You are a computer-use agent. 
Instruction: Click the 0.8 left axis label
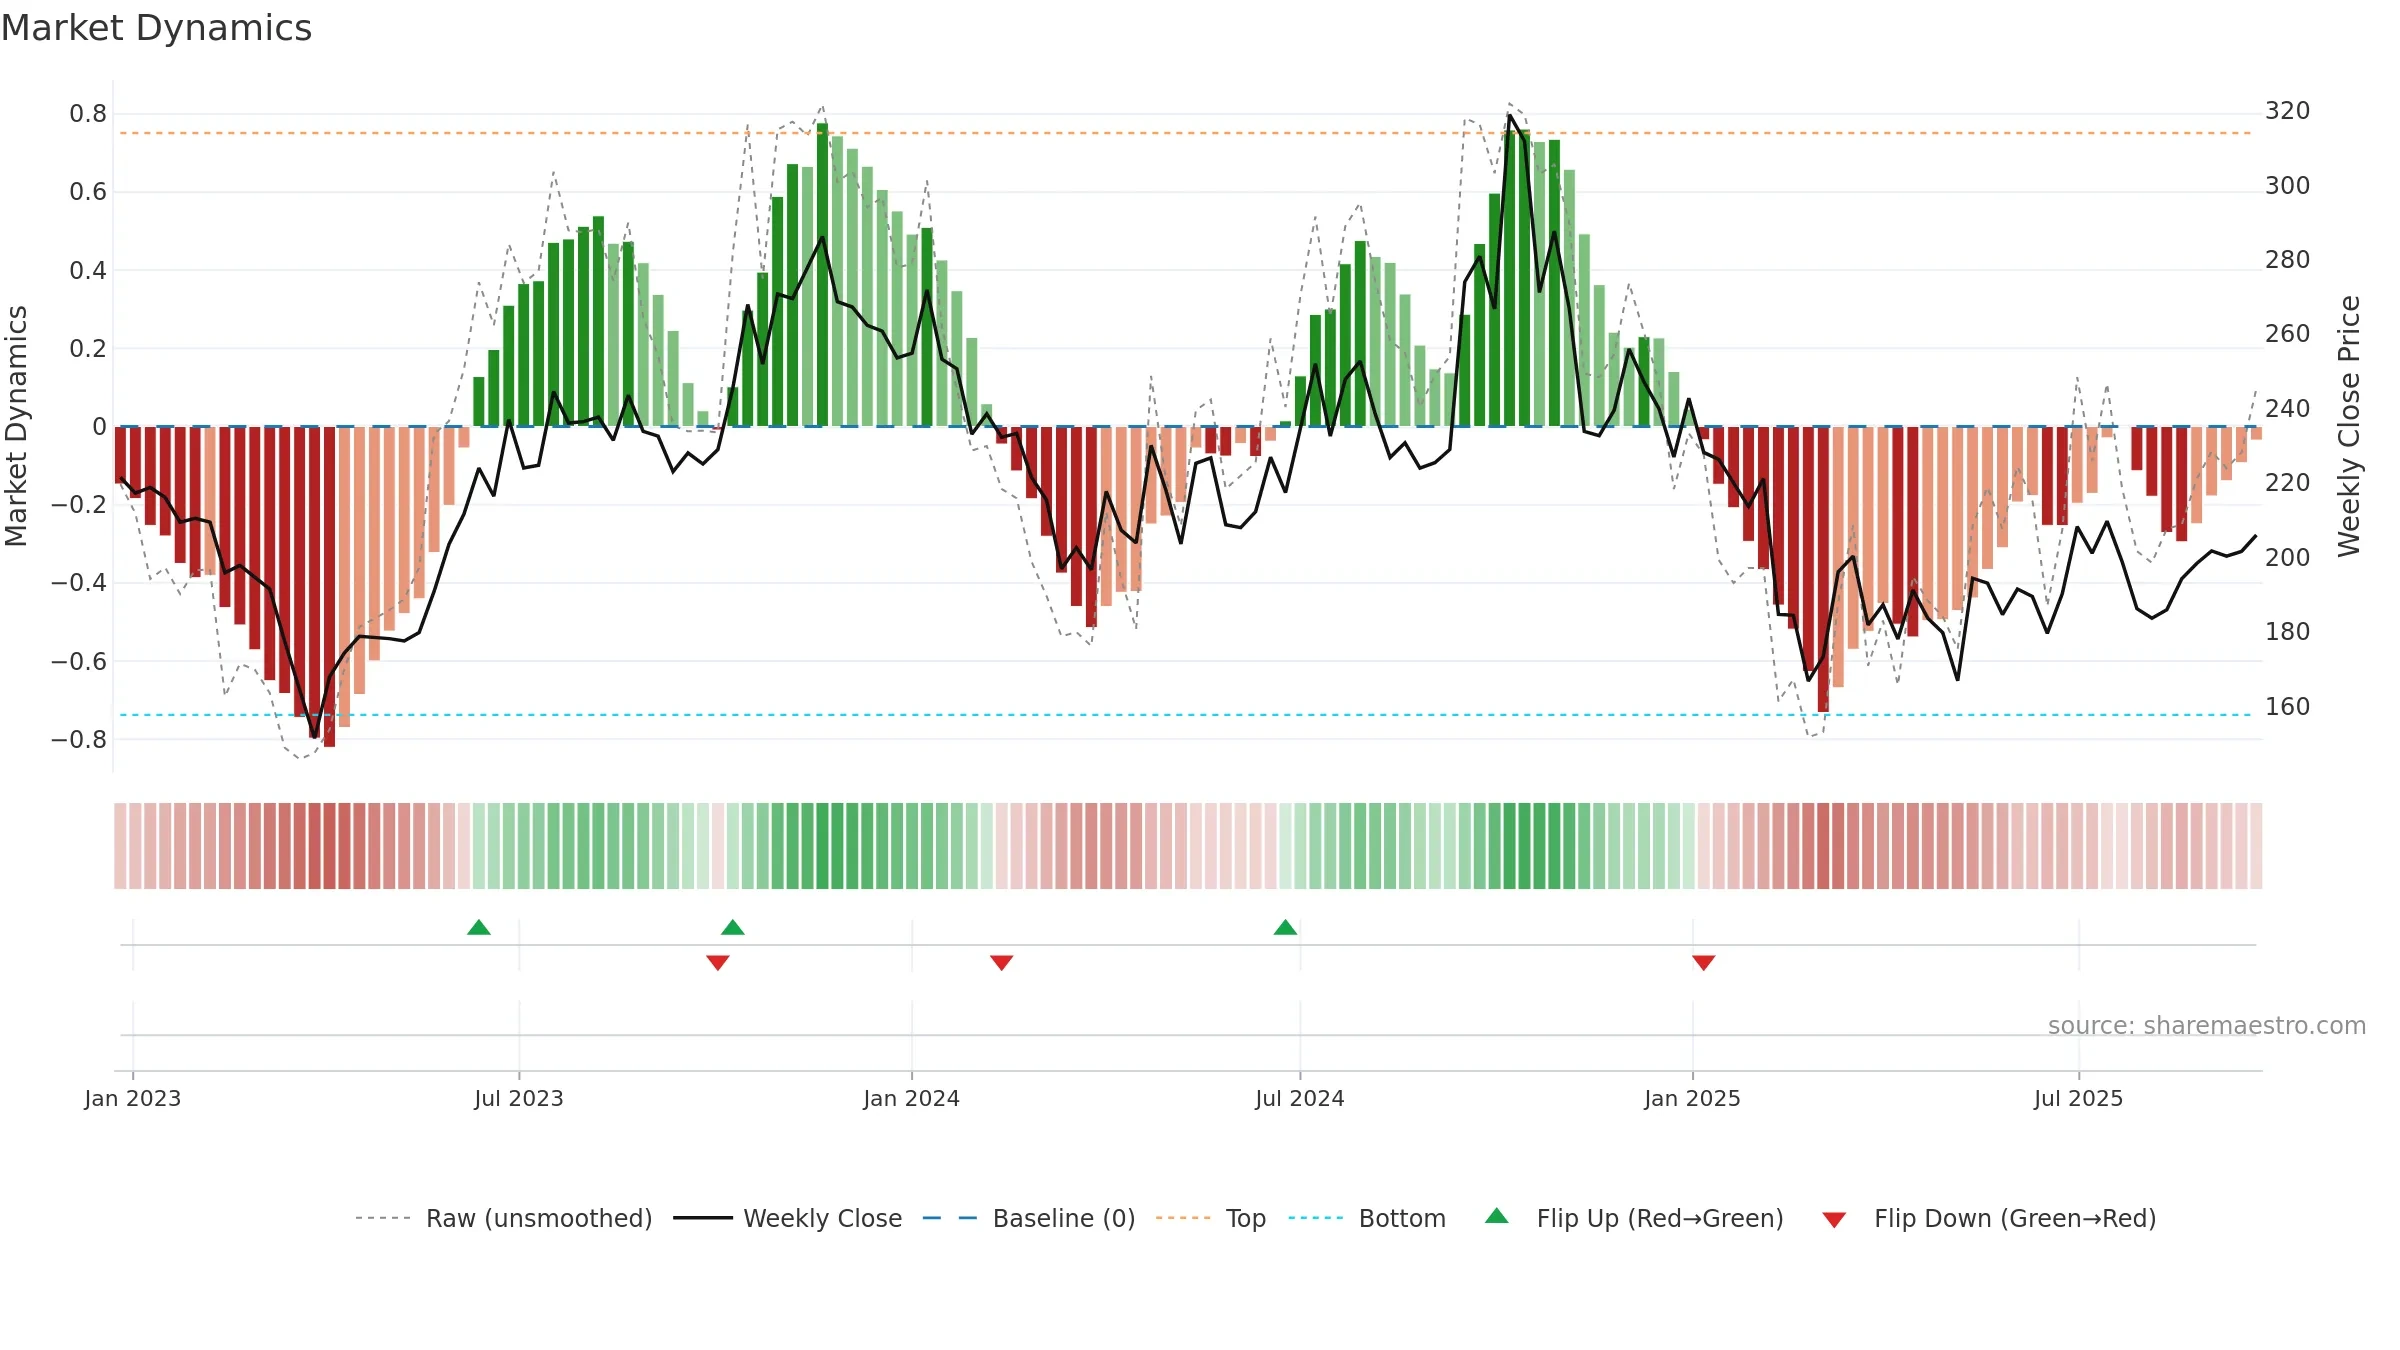pyautogui.click(x=88, y=114)
